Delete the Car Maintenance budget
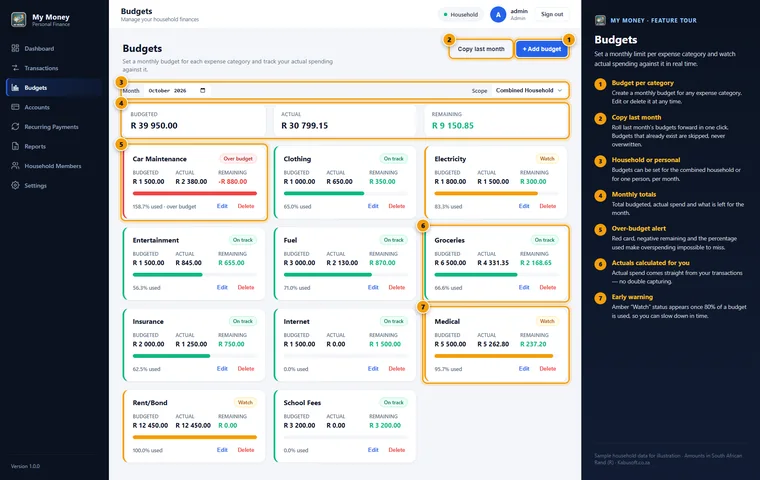This screenshot has width=760, height=480. pyautogui.click(x=246, y=206)
